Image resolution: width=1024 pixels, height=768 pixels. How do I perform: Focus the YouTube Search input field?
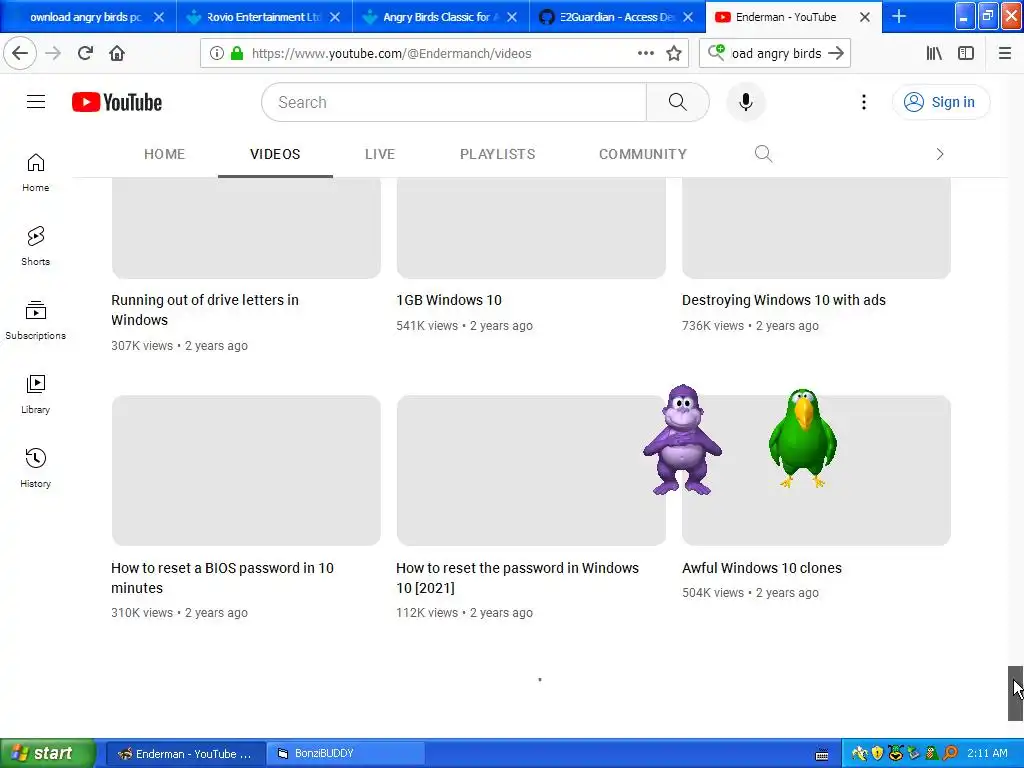(x=454, y=102)
